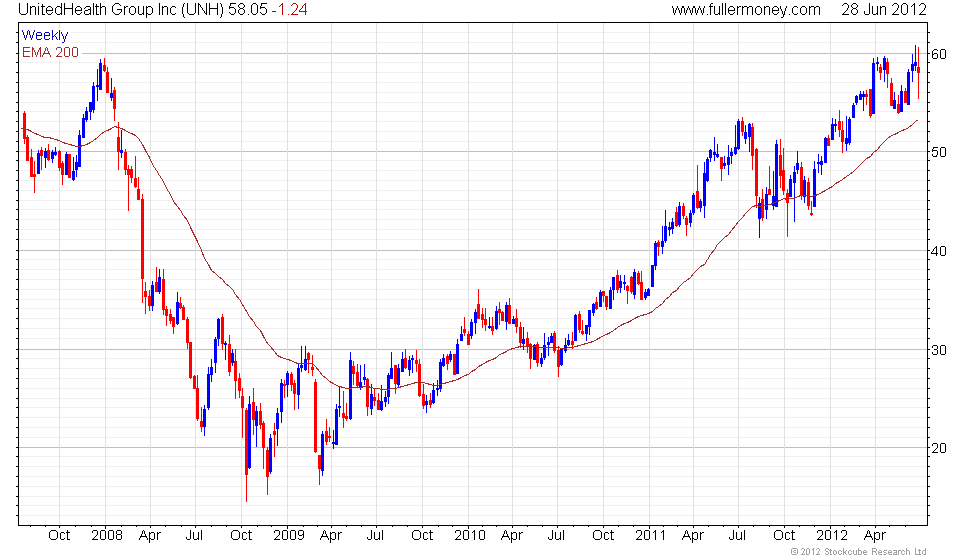980x560 pixels.
Task: Click the UnitedHealth Group Inc (UNH) title
Action: coord(121,9)
